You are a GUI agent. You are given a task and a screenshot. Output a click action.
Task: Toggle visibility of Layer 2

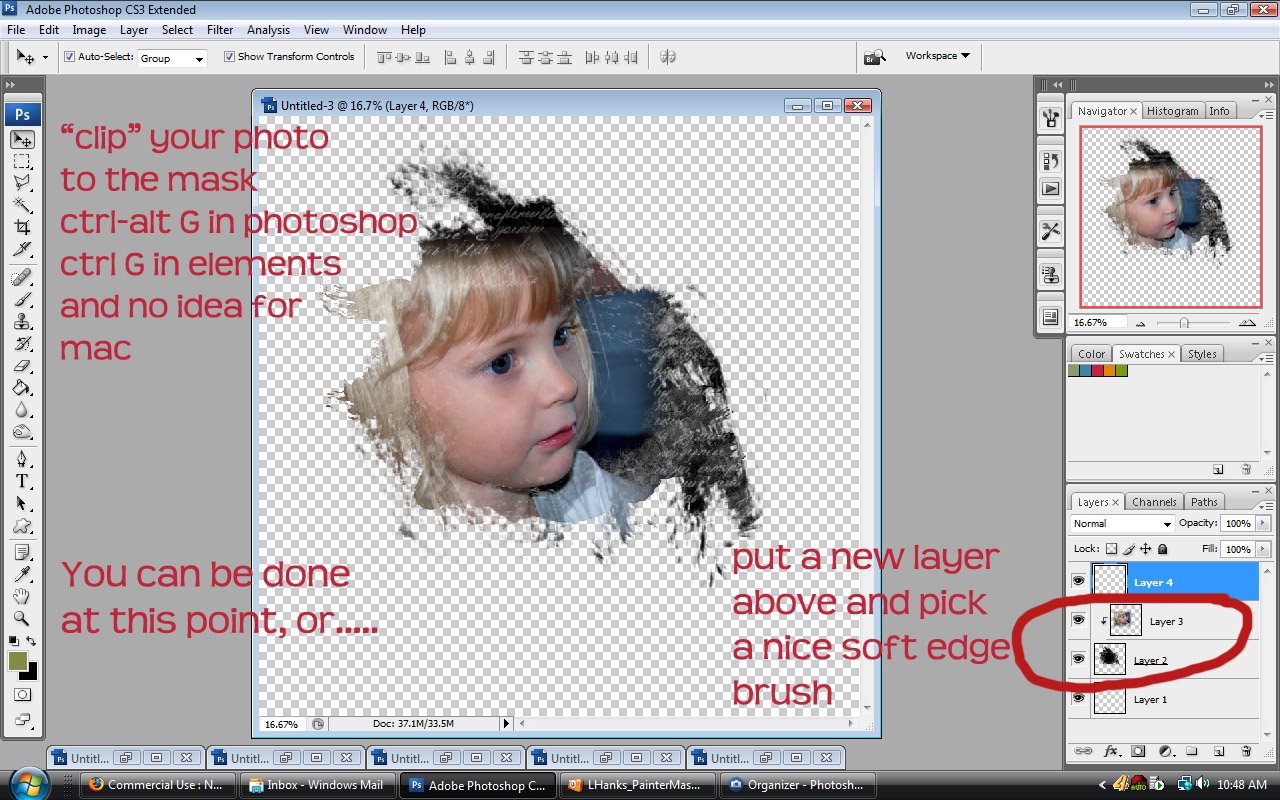click(1078, 659)
